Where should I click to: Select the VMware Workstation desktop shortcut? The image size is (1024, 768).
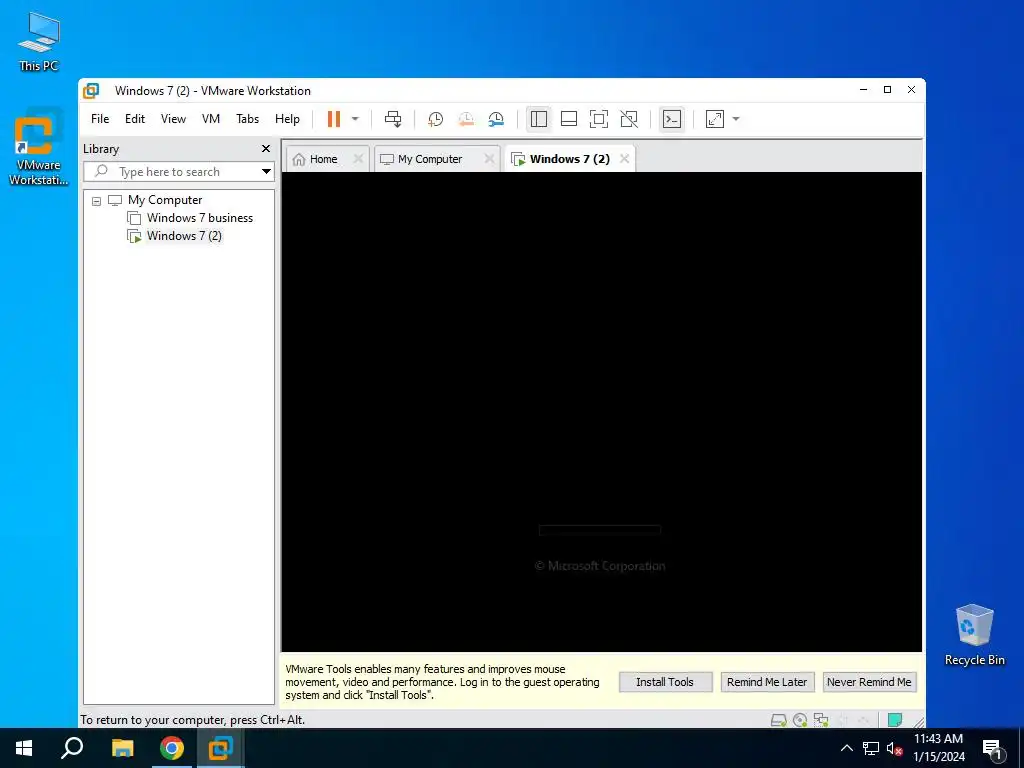pyautogui.click(x=39, y=149)
